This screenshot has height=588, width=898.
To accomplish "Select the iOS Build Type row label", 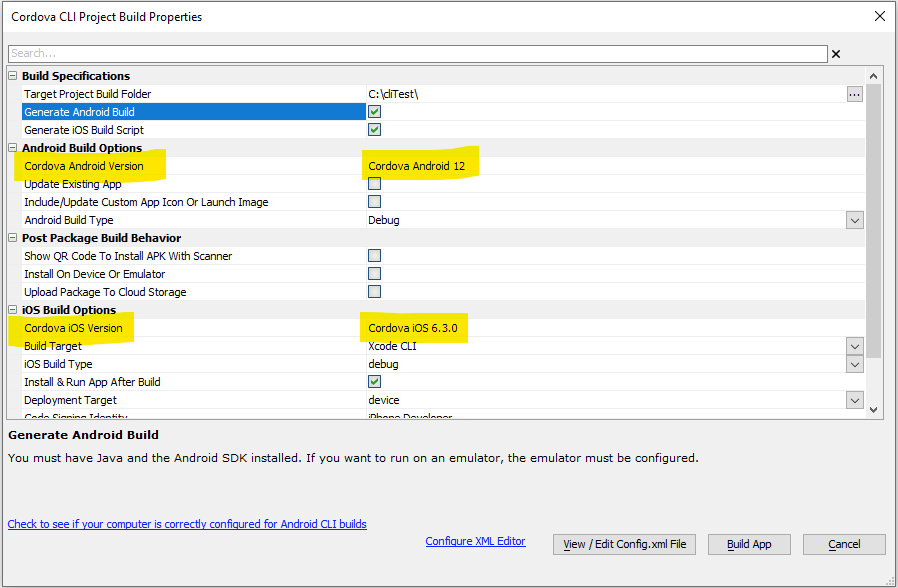I will (58, 364).
